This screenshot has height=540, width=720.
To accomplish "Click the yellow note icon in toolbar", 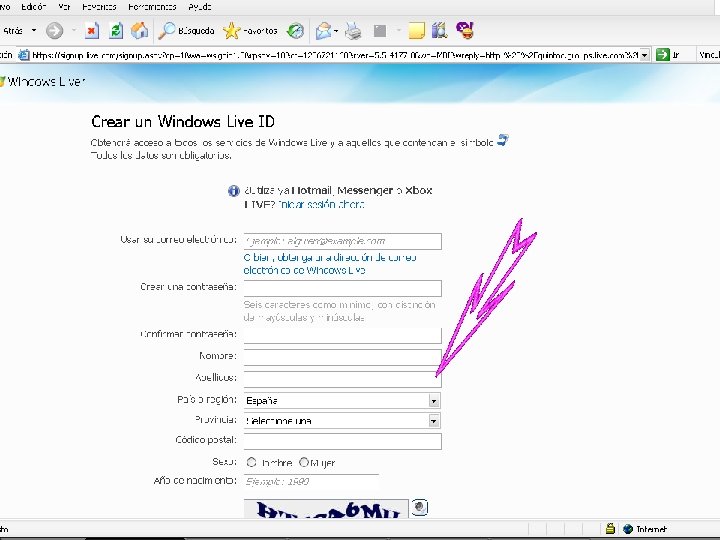I will [x=416, y=31].
